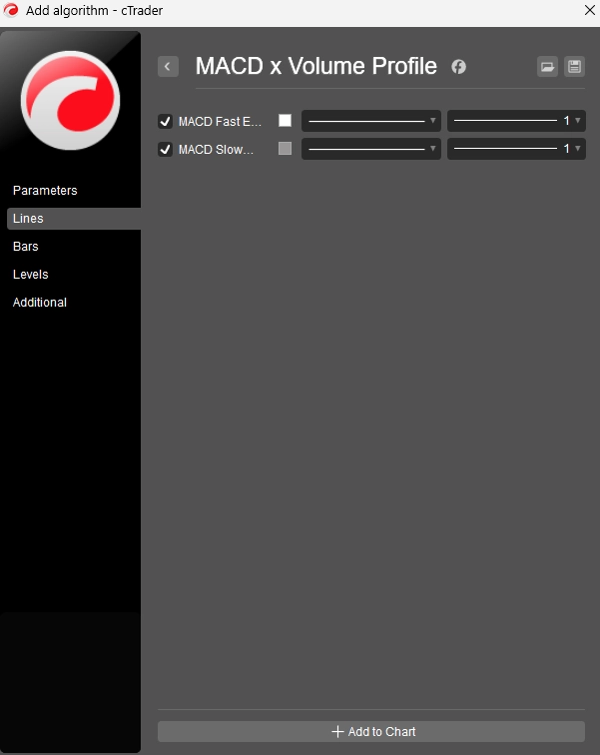The image size is (600, 755).
Task: Save parameters with the floppy disk icon
Action: tap(574, 66)
